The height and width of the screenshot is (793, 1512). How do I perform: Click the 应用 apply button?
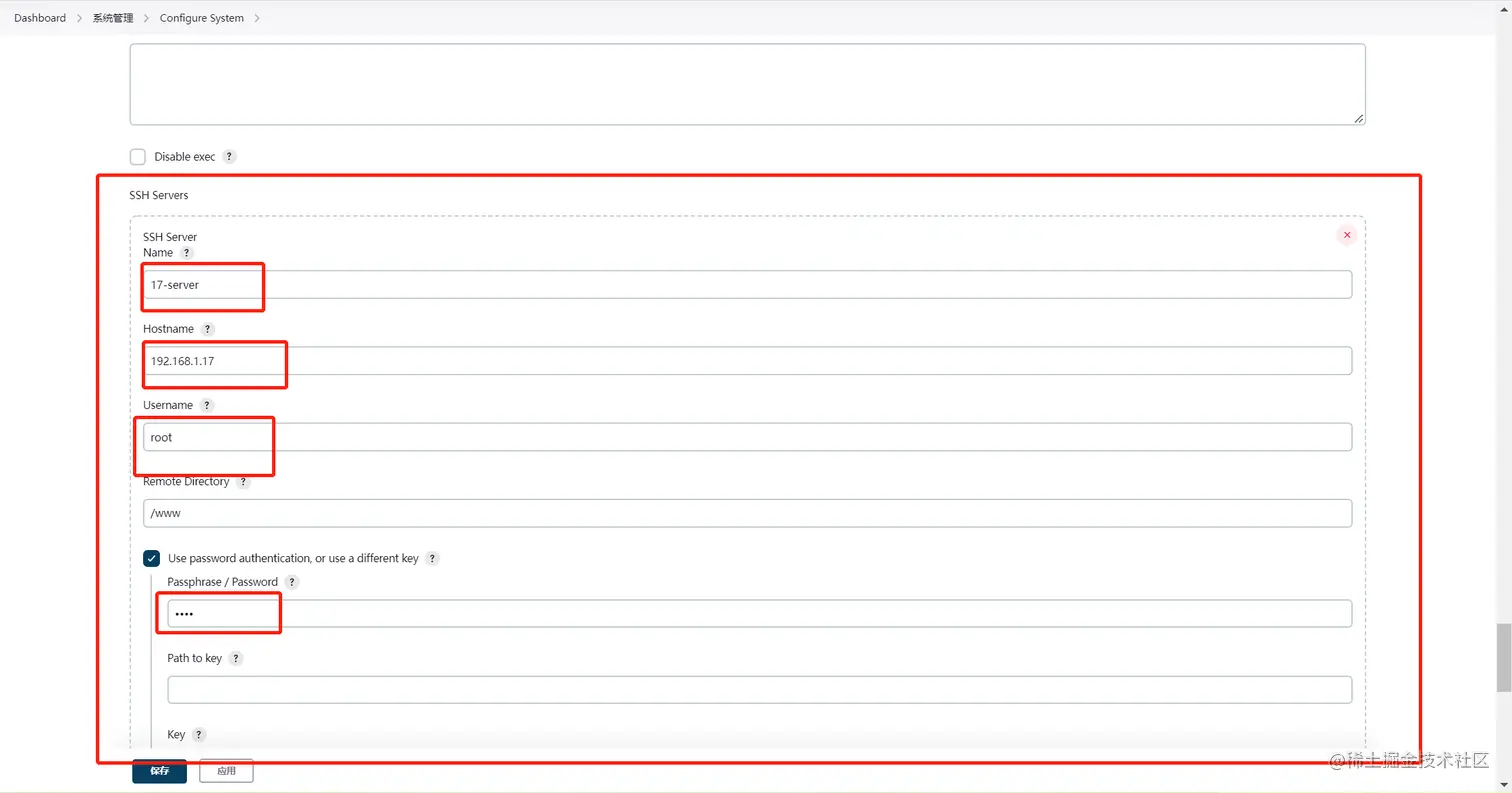click(x=226, y=771)
